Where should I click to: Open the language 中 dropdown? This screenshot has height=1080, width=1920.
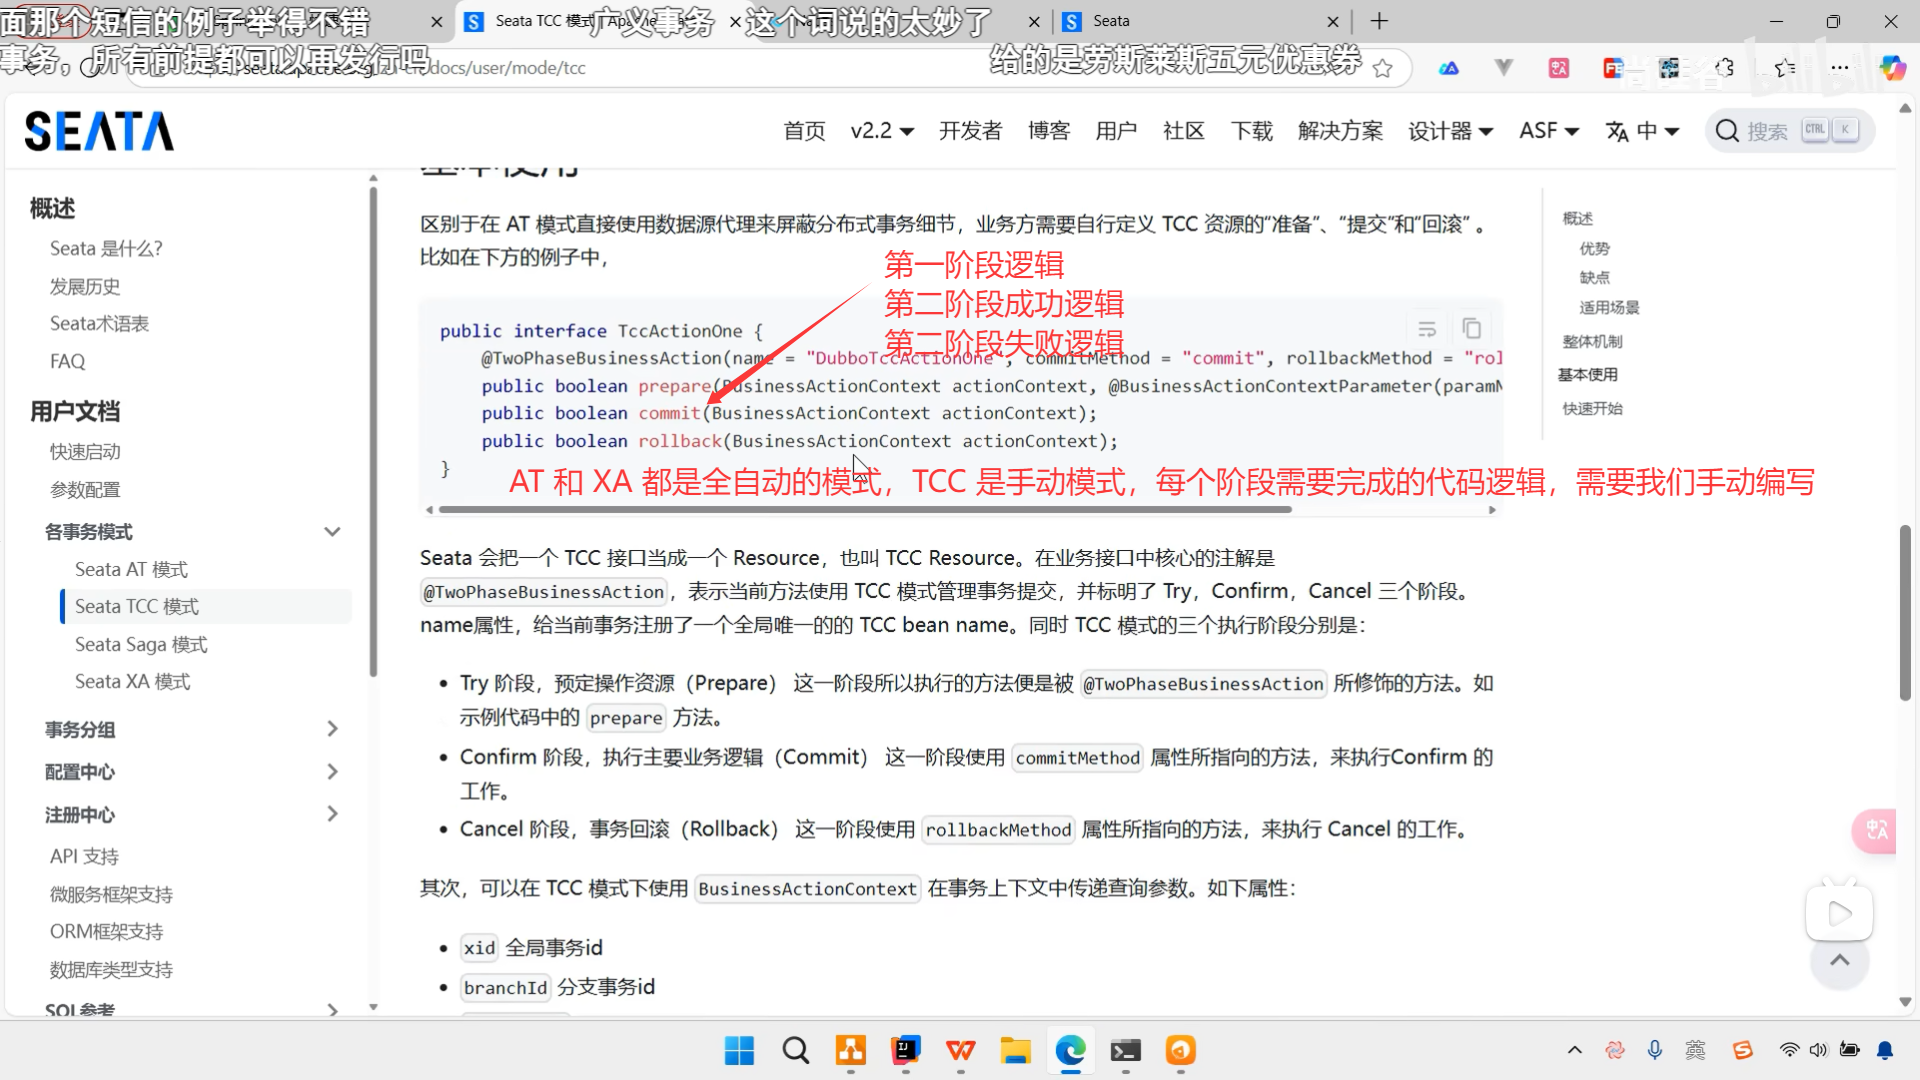pos(1642,131)
